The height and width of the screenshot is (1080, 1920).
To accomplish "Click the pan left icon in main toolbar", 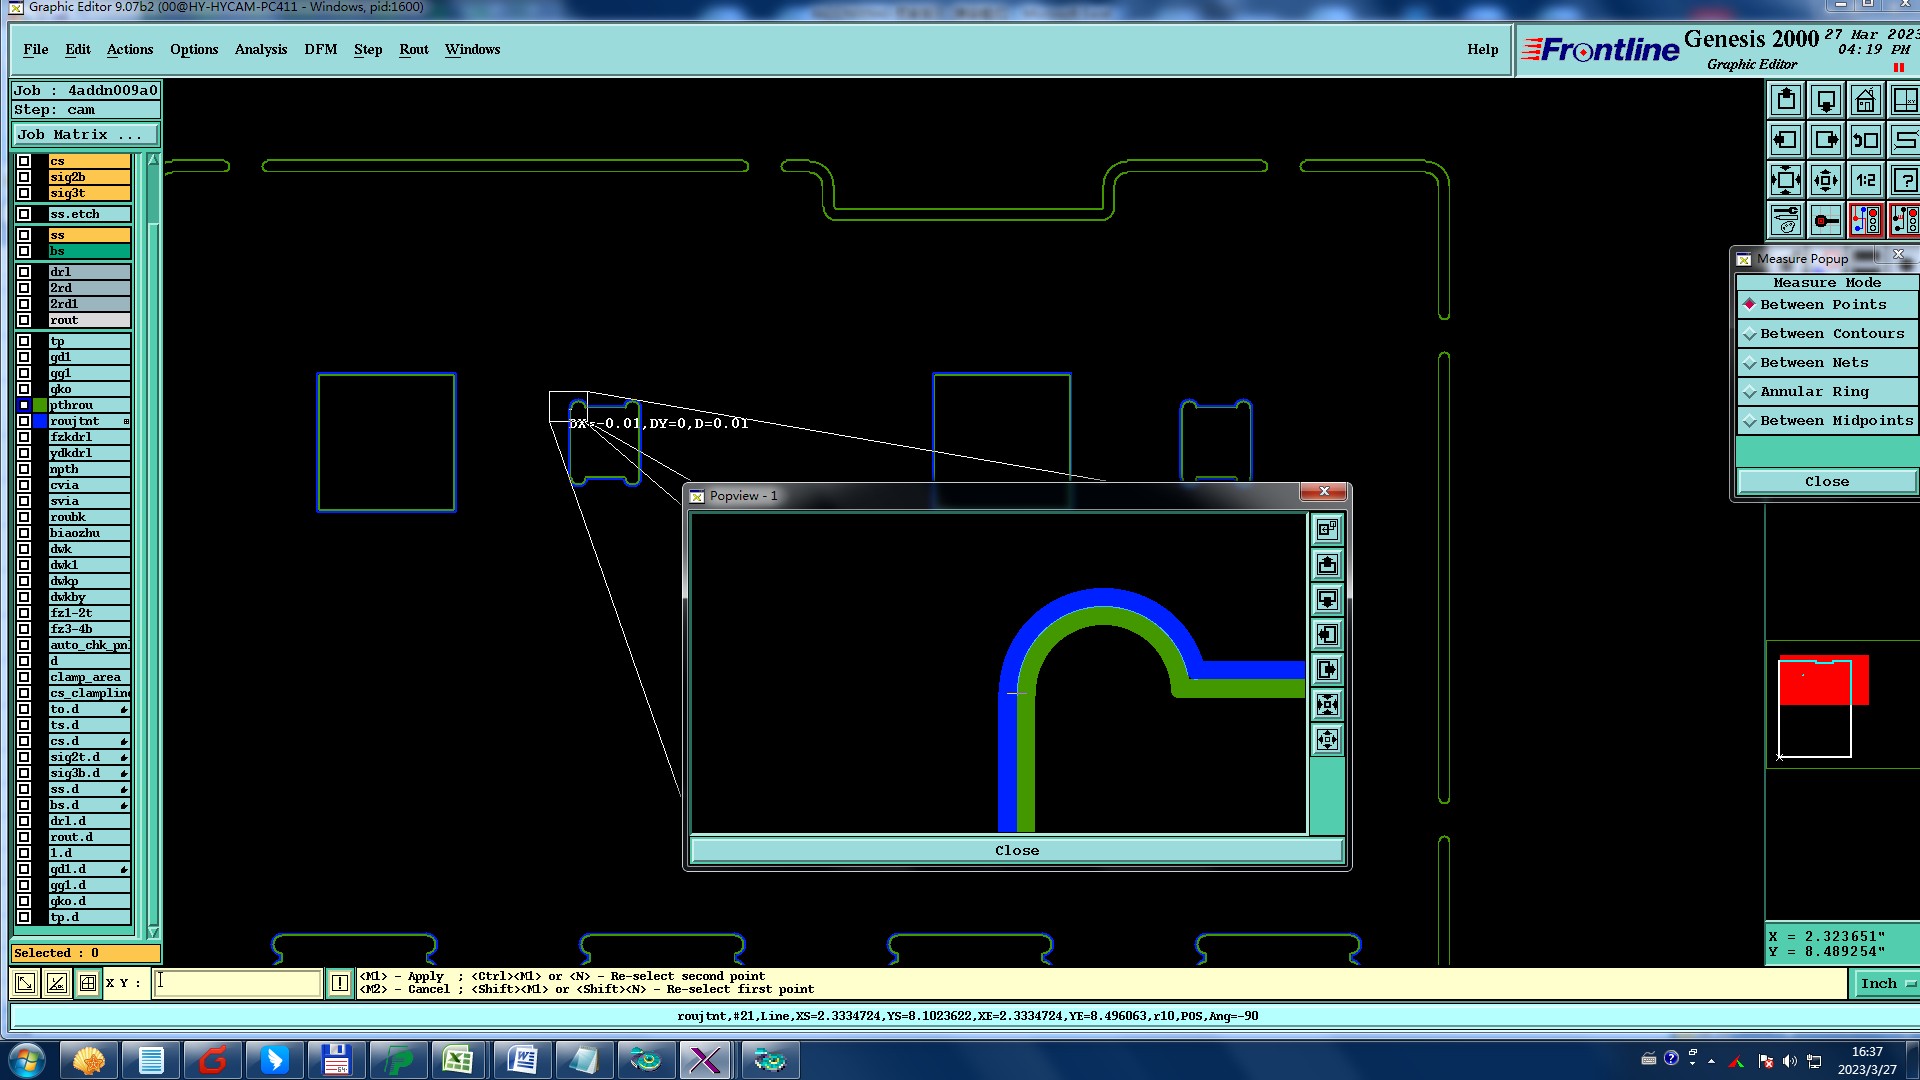I will point(1785,141).
